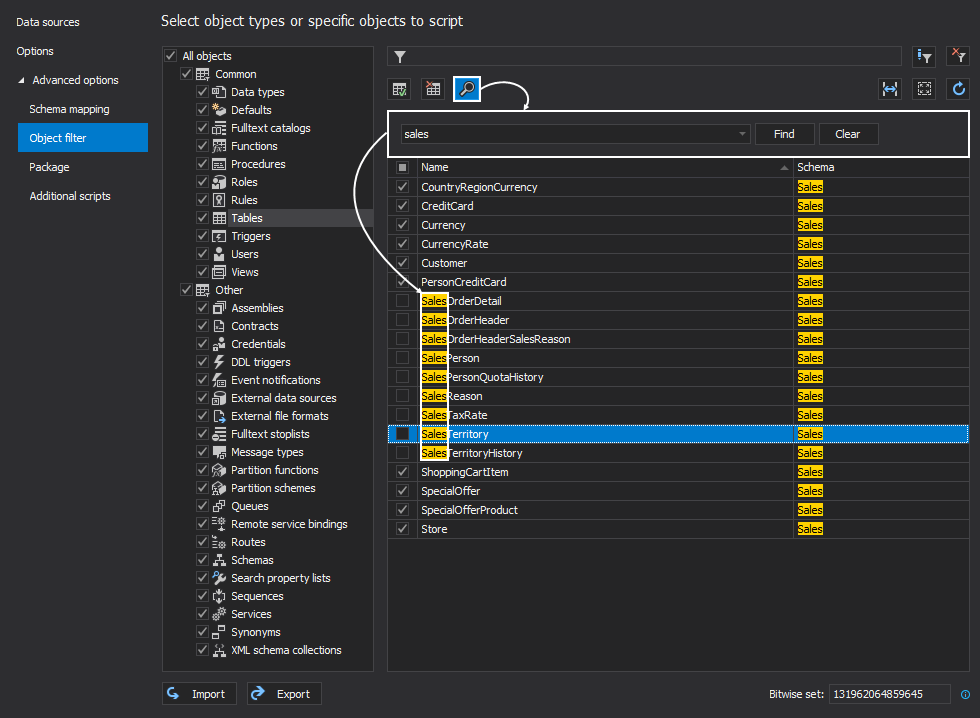The image size is (980, 718).
Task: Click the refresh icon in toolbar
Action: [958, 89]
